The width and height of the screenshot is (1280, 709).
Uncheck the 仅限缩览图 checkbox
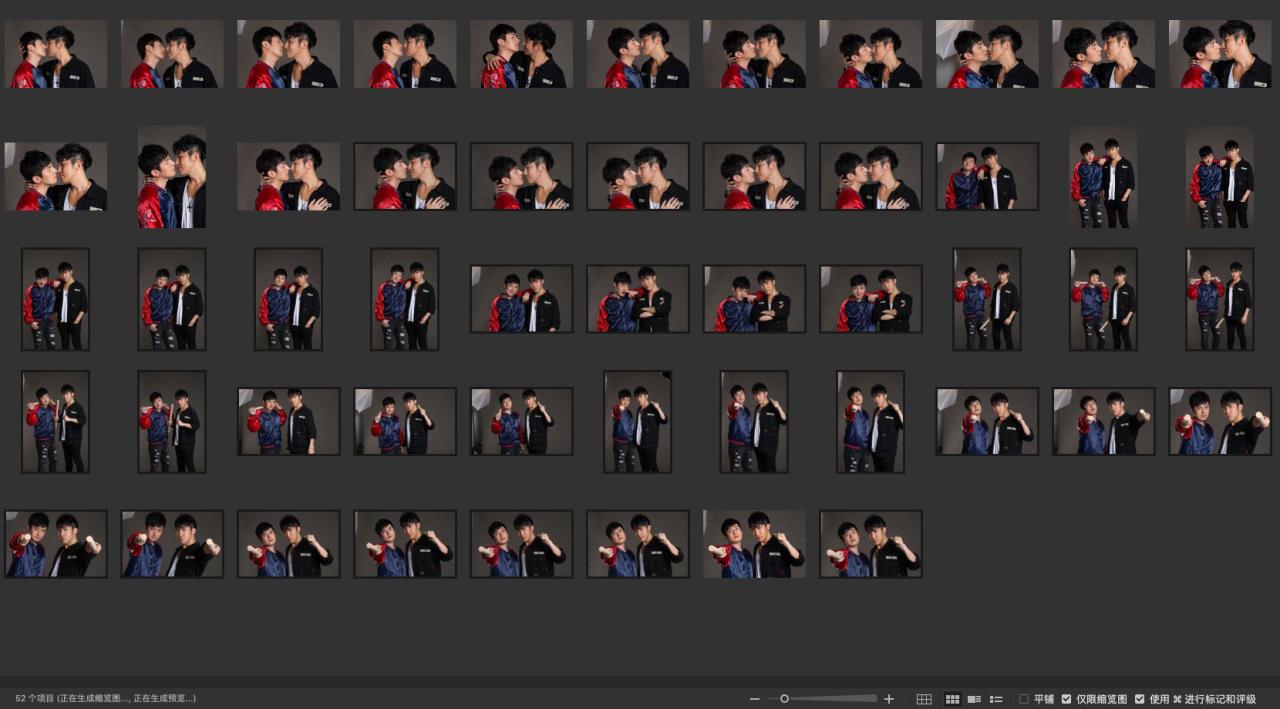pos(1067,699)
